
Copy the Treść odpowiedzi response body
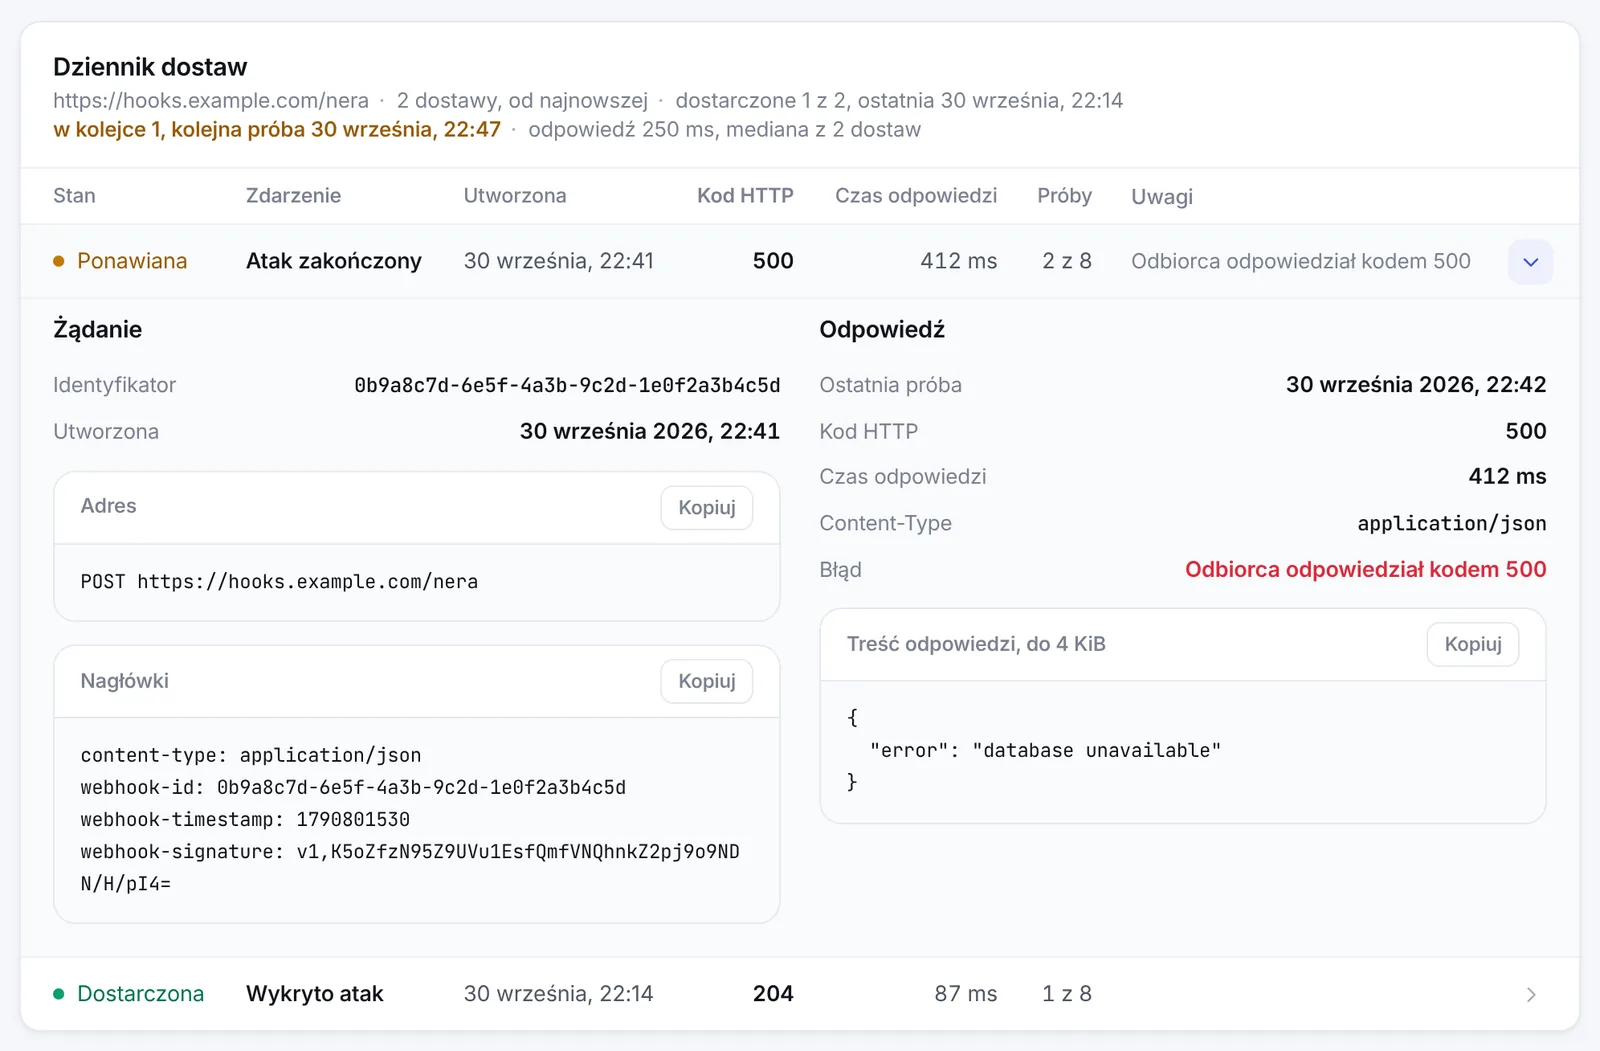click(1473, 644)
